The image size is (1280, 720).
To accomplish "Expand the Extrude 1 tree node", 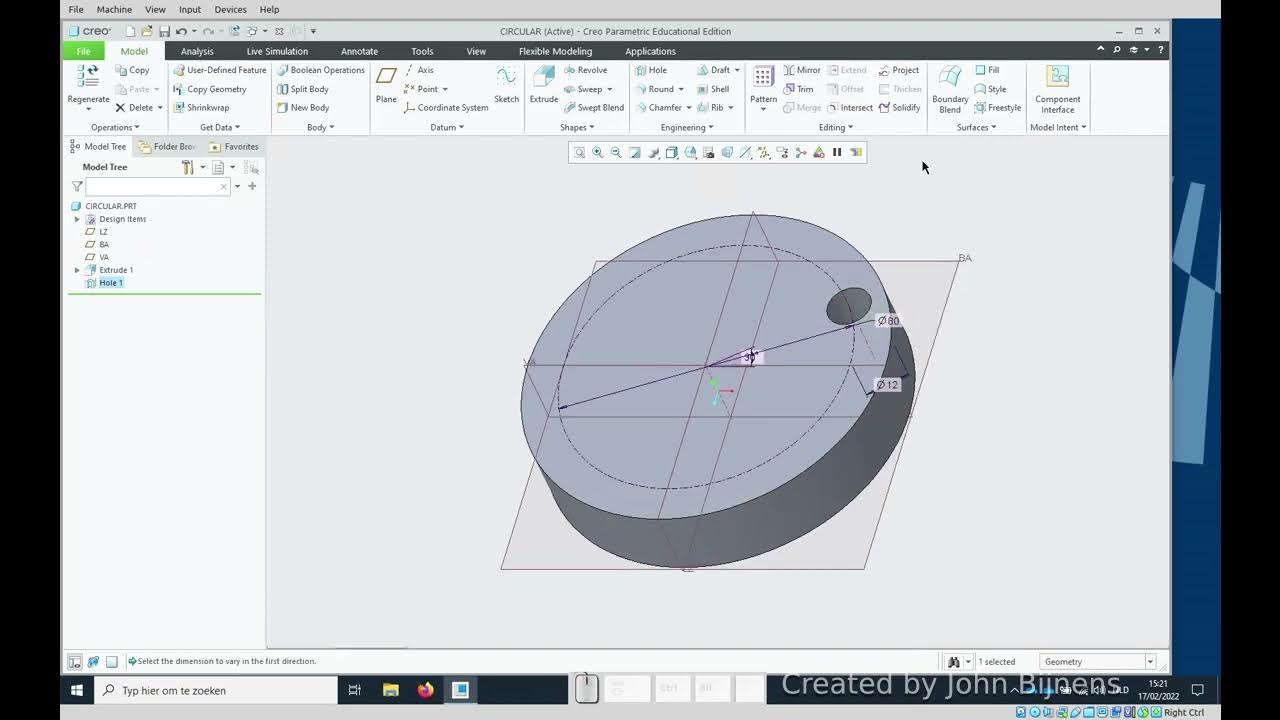I will coord(77,270).
